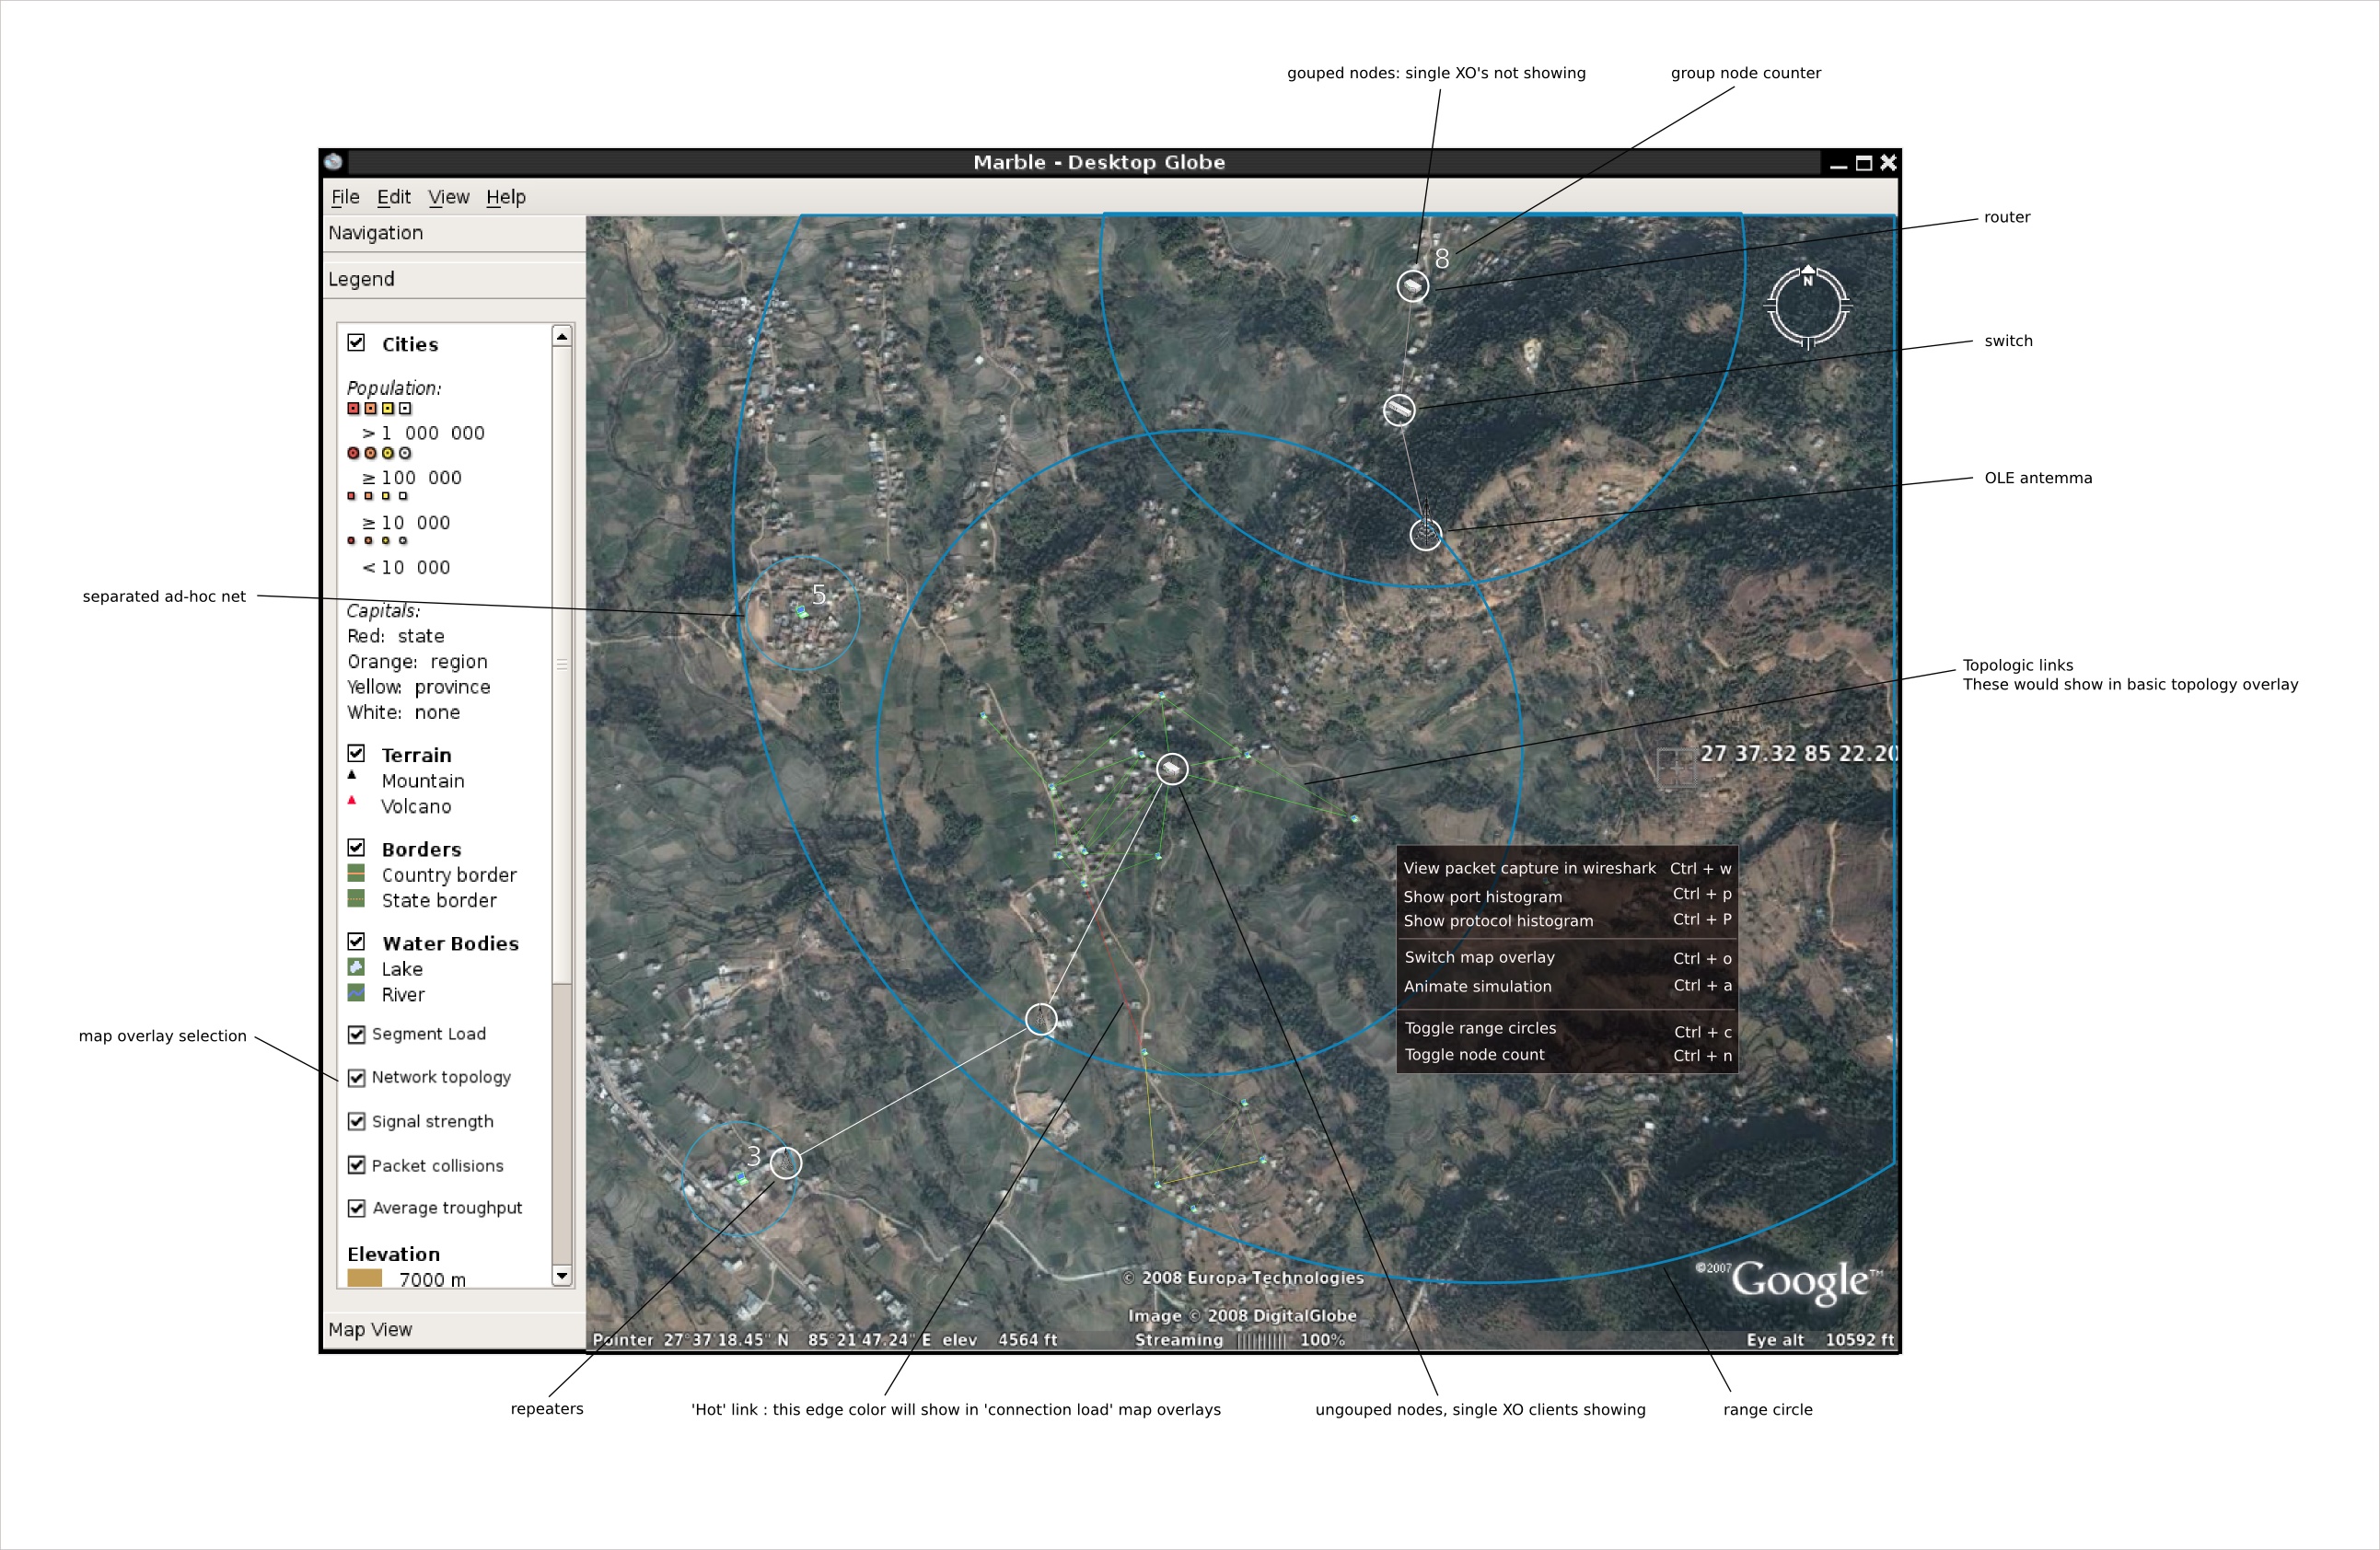Click the router node icon near counter 8
The width and height of the screenshot is (2380, 1550).
pyautogui.click(x=1412, y=287)
